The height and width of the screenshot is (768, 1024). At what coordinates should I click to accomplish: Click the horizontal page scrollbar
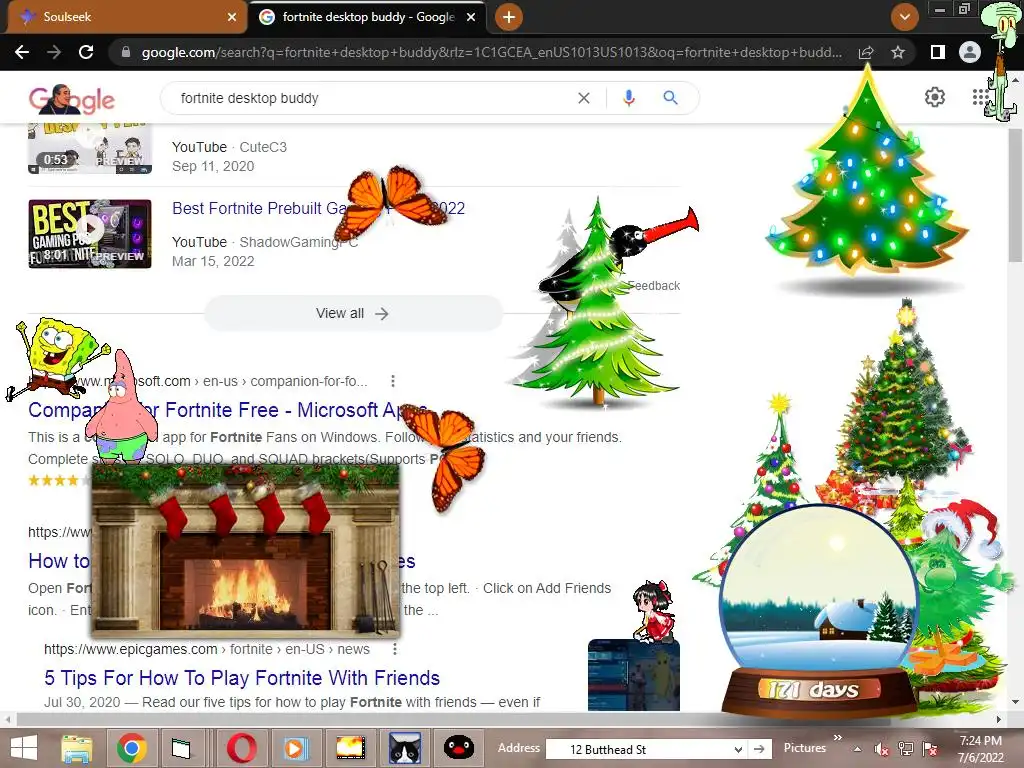[453, 719]
